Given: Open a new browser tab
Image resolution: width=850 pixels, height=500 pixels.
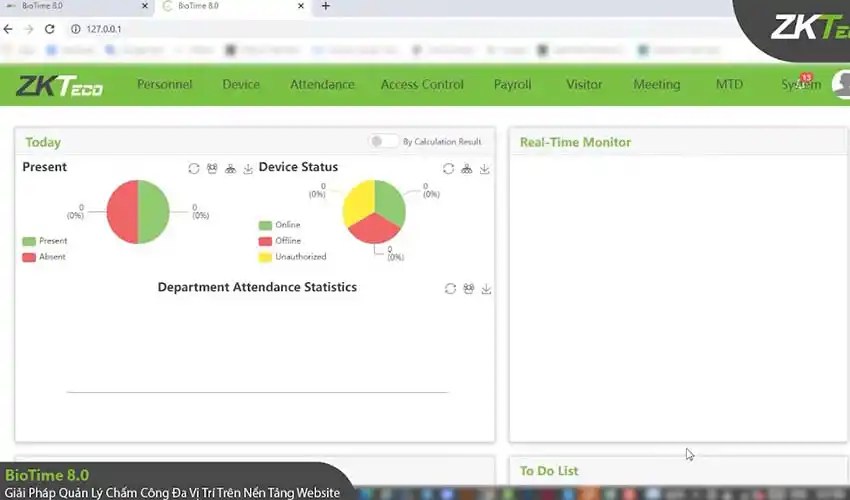Looking at the screenshot, I should 325,7.
